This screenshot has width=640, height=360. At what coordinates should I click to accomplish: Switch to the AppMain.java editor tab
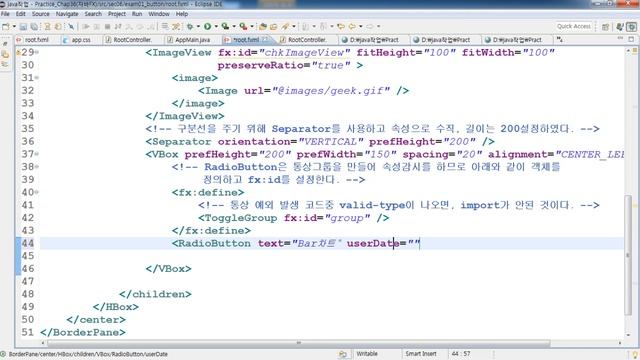coord(192,40)
